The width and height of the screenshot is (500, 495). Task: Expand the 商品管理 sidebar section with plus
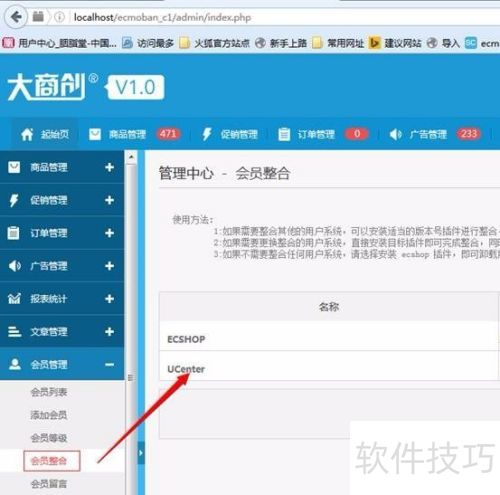[109, 167]
